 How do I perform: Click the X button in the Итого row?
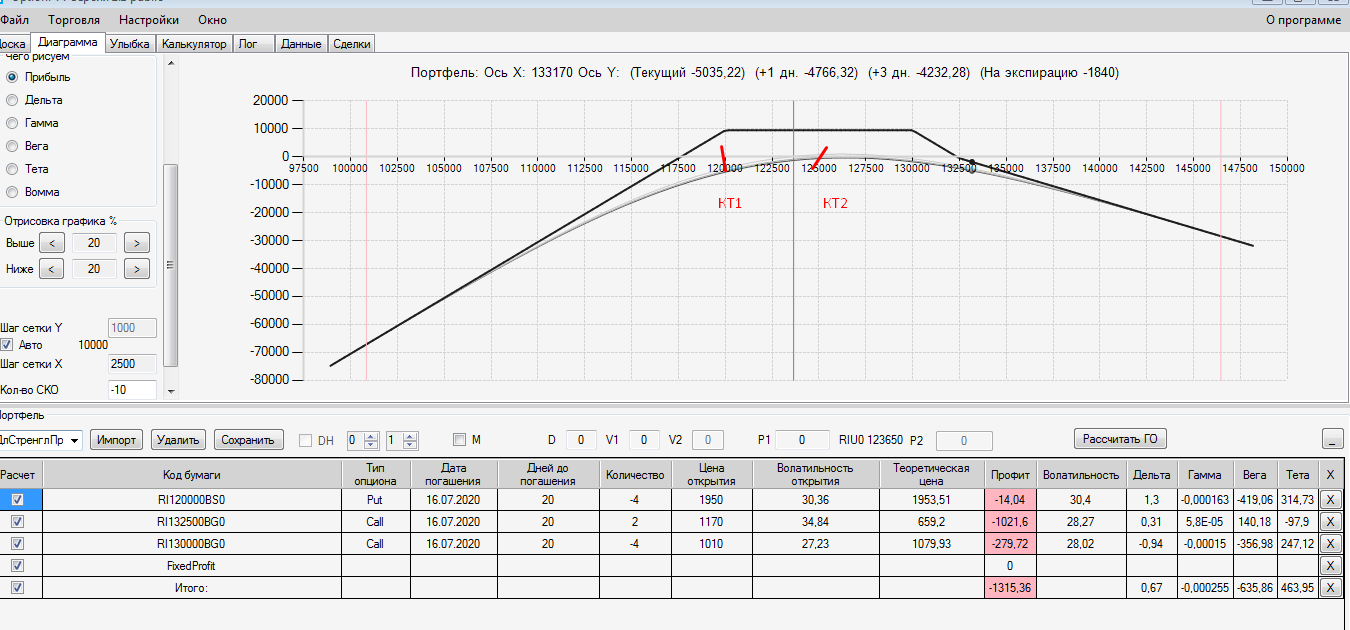click(1329, 588)
